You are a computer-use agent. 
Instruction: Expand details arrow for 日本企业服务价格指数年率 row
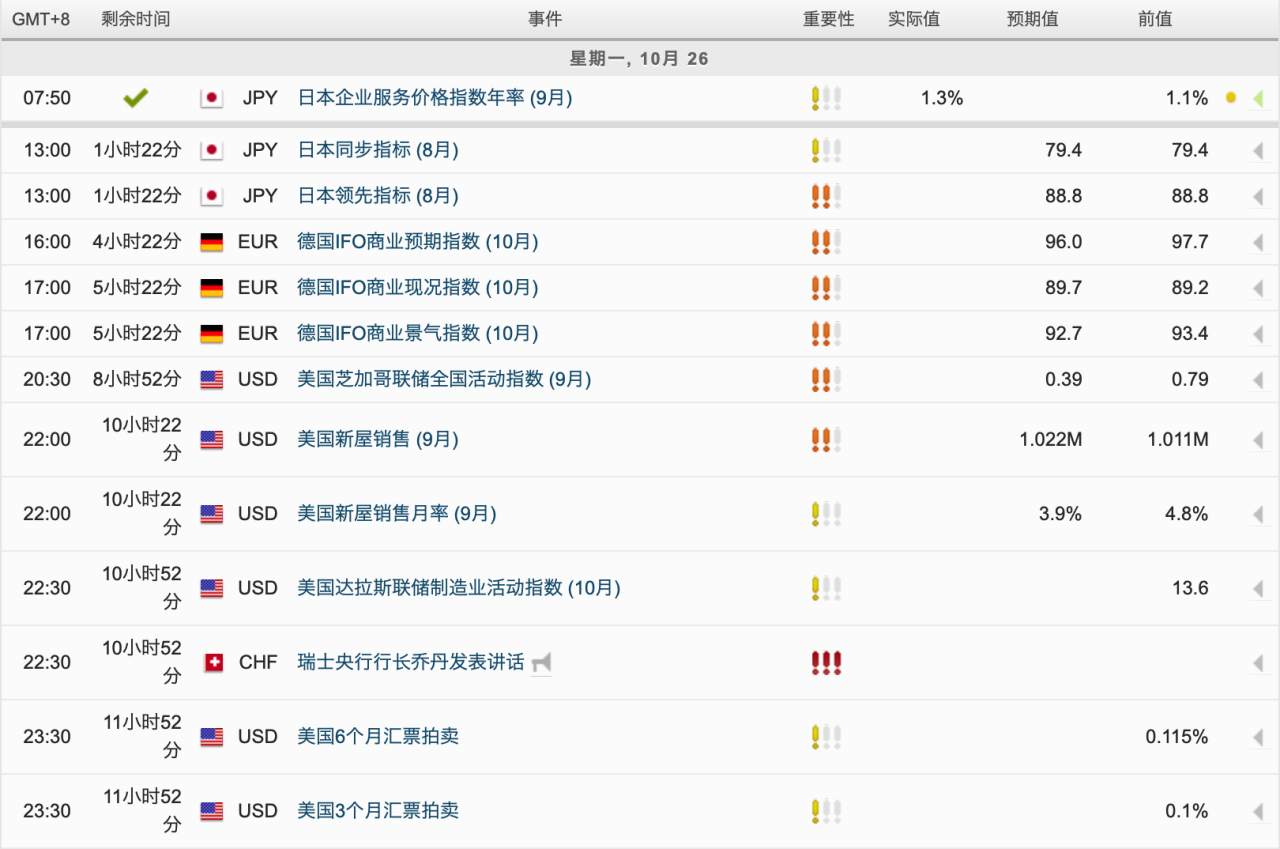click(1258, 98)
